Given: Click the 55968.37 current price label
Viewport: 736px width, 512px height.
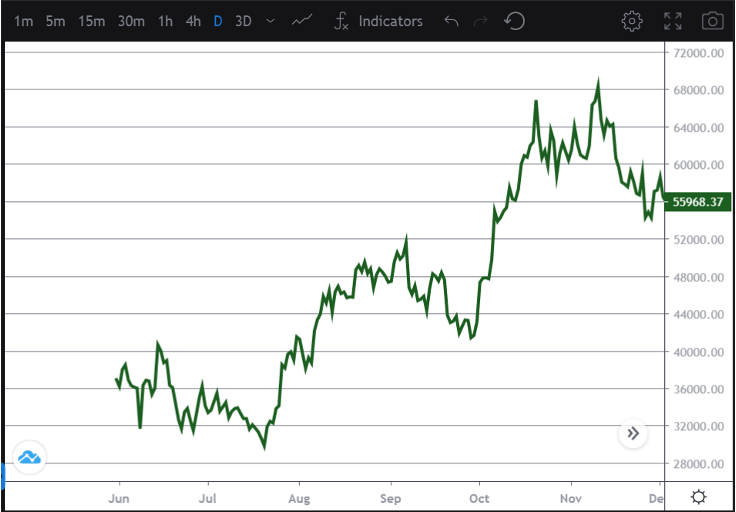Looking at the screenshot, I should [697, 202].
